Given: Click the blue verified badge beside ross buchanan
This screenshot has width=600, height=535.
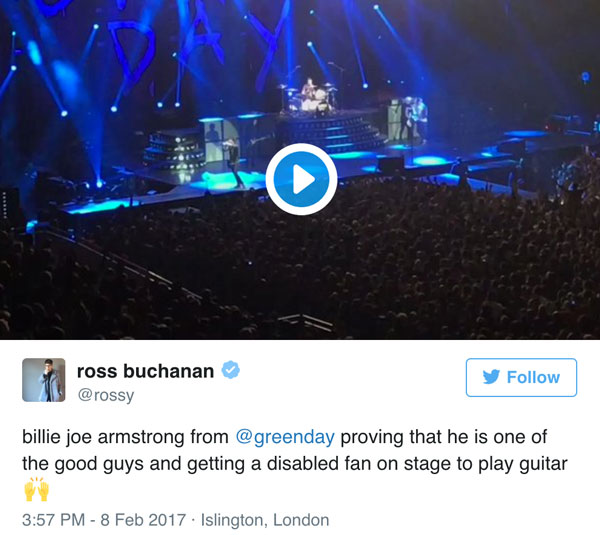Looking at the screenshot, I should point(231,370).
